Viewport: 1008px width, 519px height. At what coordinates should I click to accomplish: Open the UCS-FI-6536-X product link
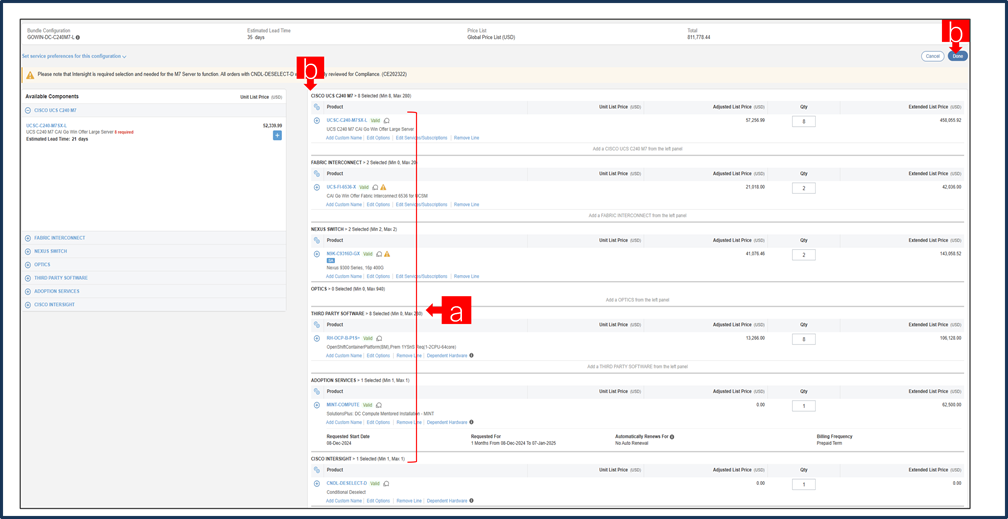[341, 187]
